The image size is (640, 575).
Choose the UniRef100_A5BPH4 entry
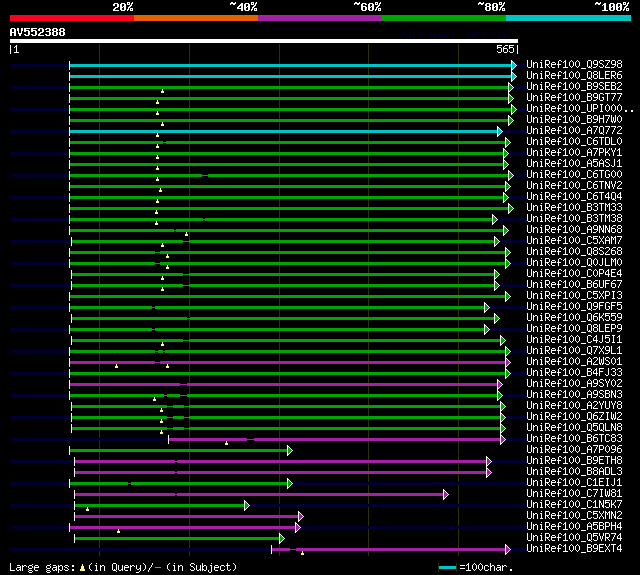pyautogui.click(x=574, y=527)
